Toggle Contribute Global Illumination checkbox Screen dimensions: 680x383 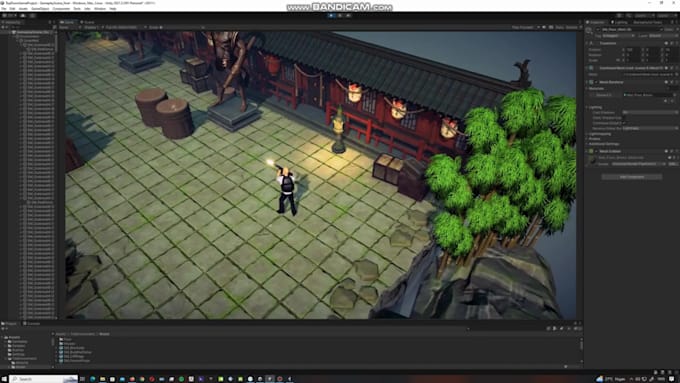[x=624, y=123]
